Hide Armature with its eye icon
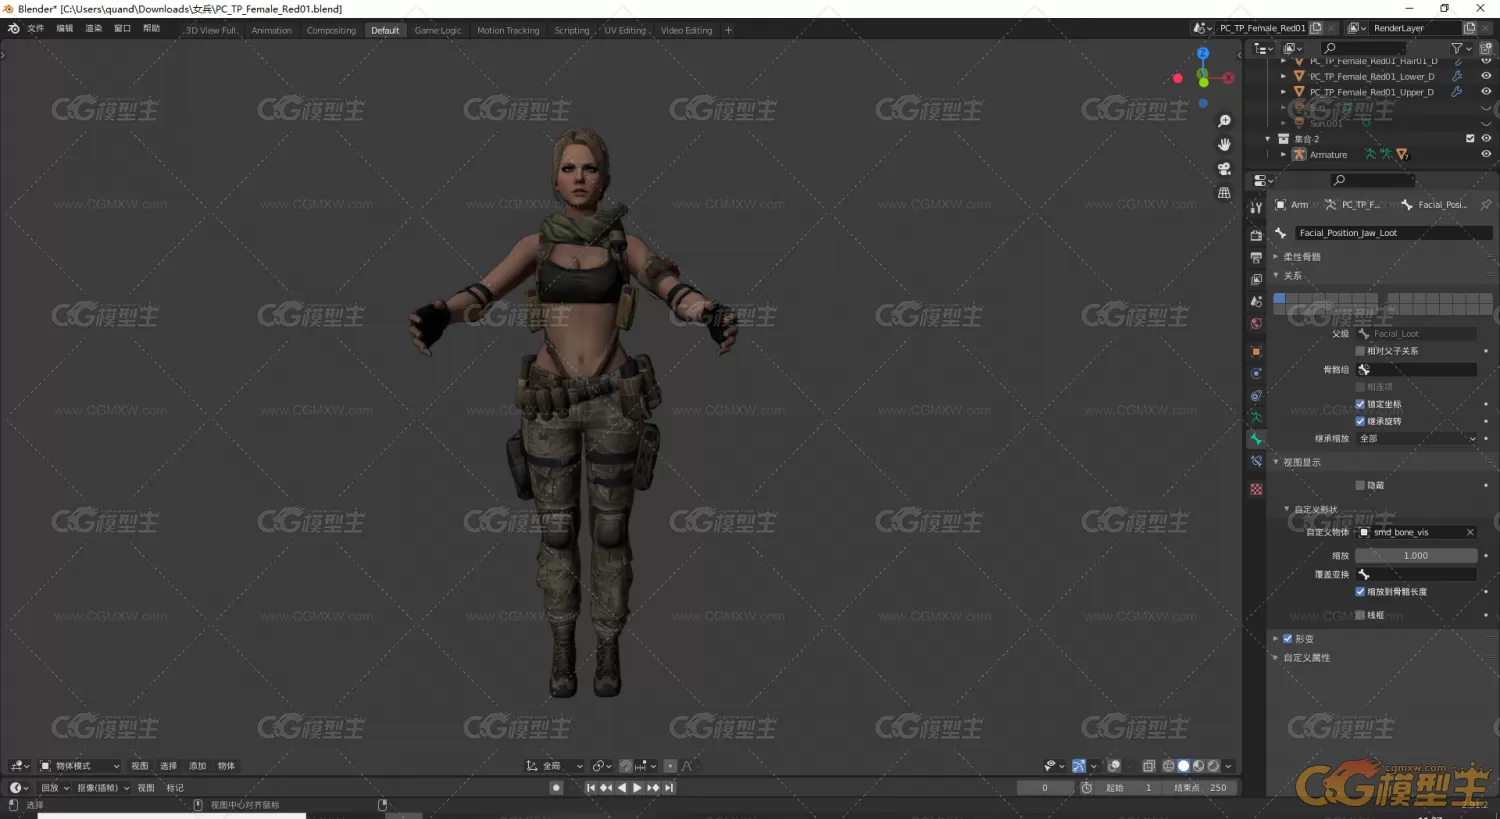This screenshot has height=819, width=1500. pyautogui.click(x=1486, y=154)
